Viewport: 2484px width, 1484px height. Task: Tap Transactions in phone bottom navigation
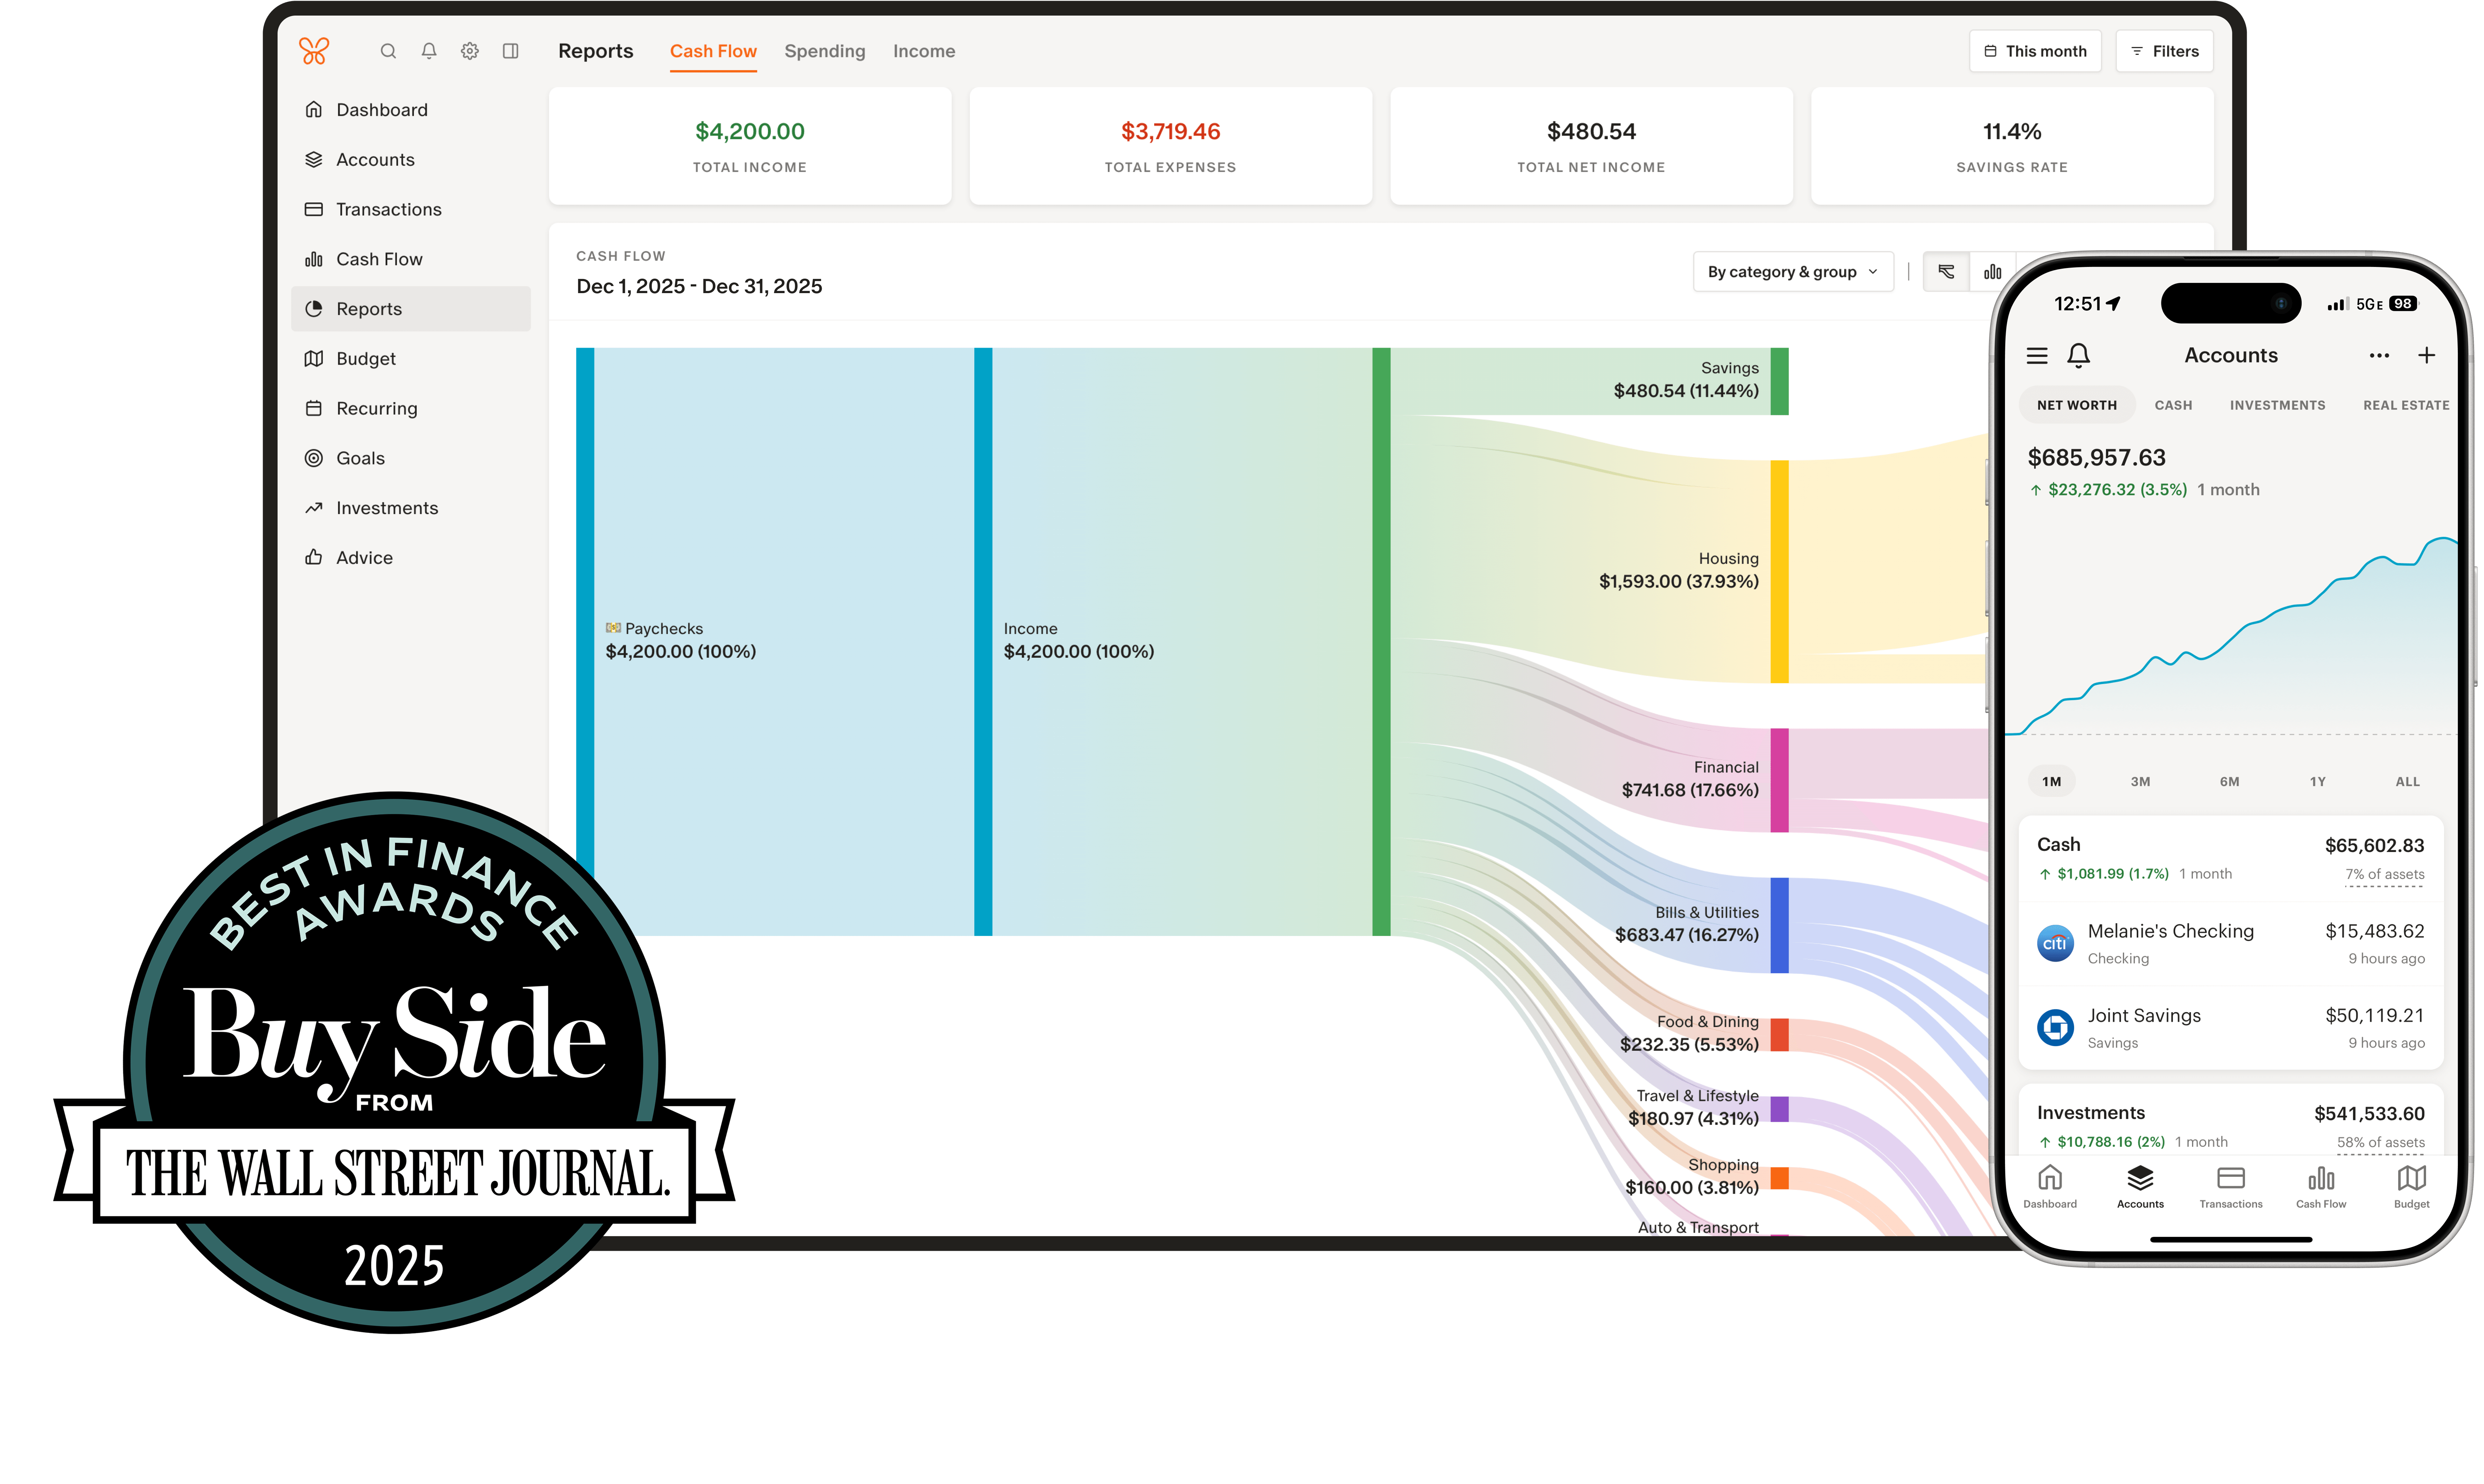(x=2231, y=1187)
